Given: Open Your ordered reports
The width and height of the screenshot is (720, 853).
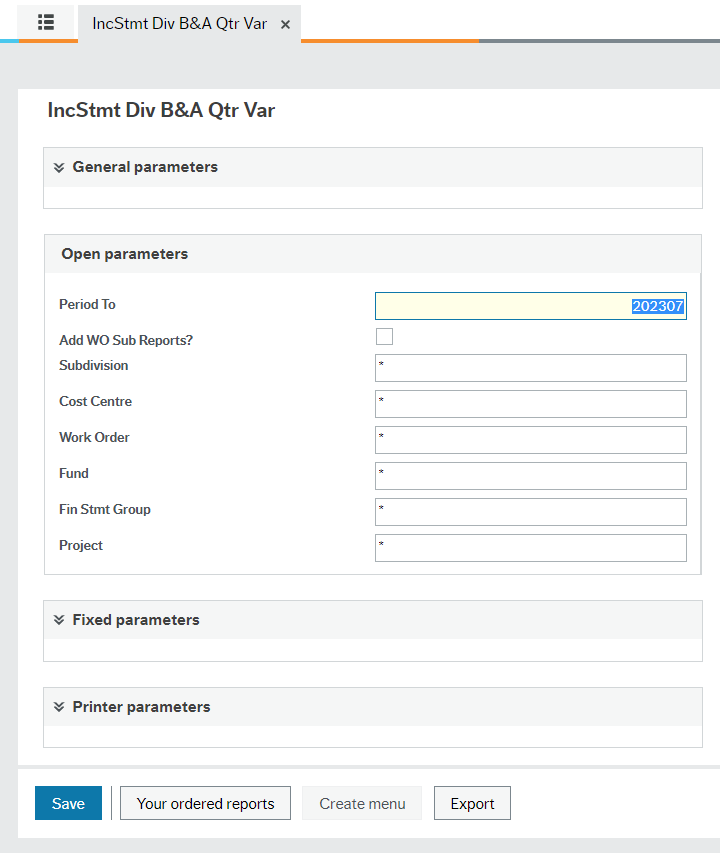Looking at the screenshot, I should (205, 803).
